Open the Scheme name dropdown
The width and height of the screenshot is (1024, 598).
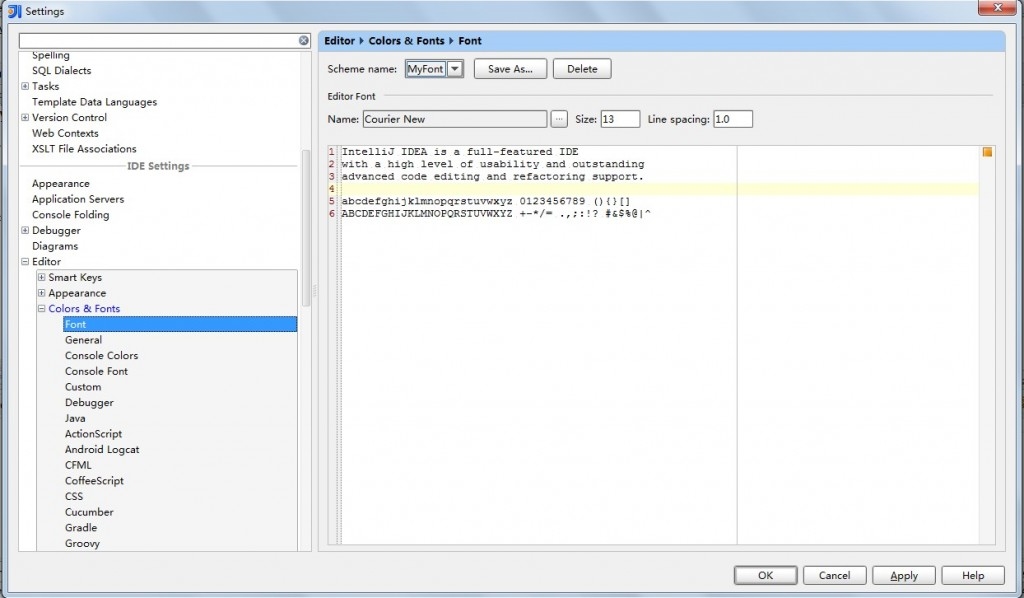[455, 69]
